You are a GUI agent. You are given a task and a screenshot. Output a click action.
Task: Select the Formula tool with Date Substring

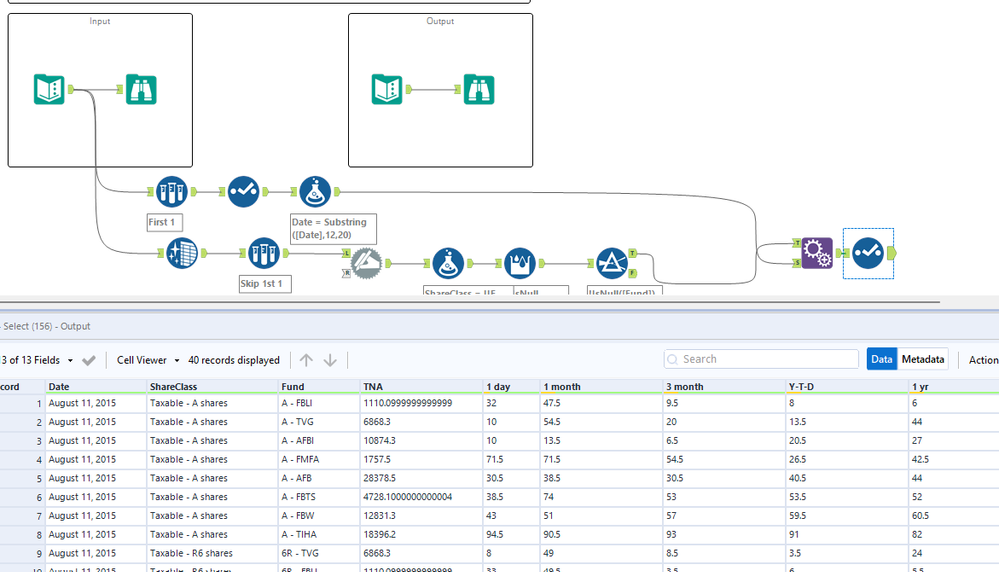pyautogui.click(x=315, y=191)
